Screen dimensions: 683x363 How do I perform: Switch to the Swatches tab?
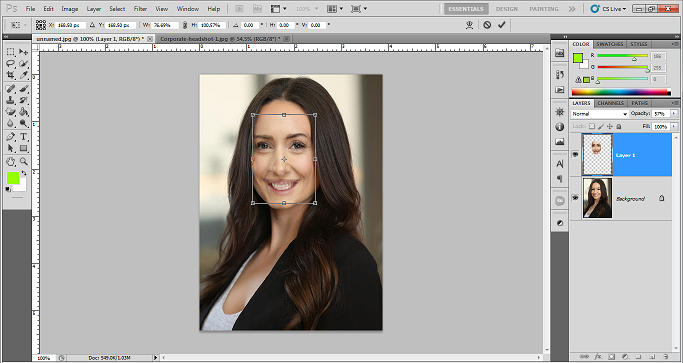pos(609,44)
